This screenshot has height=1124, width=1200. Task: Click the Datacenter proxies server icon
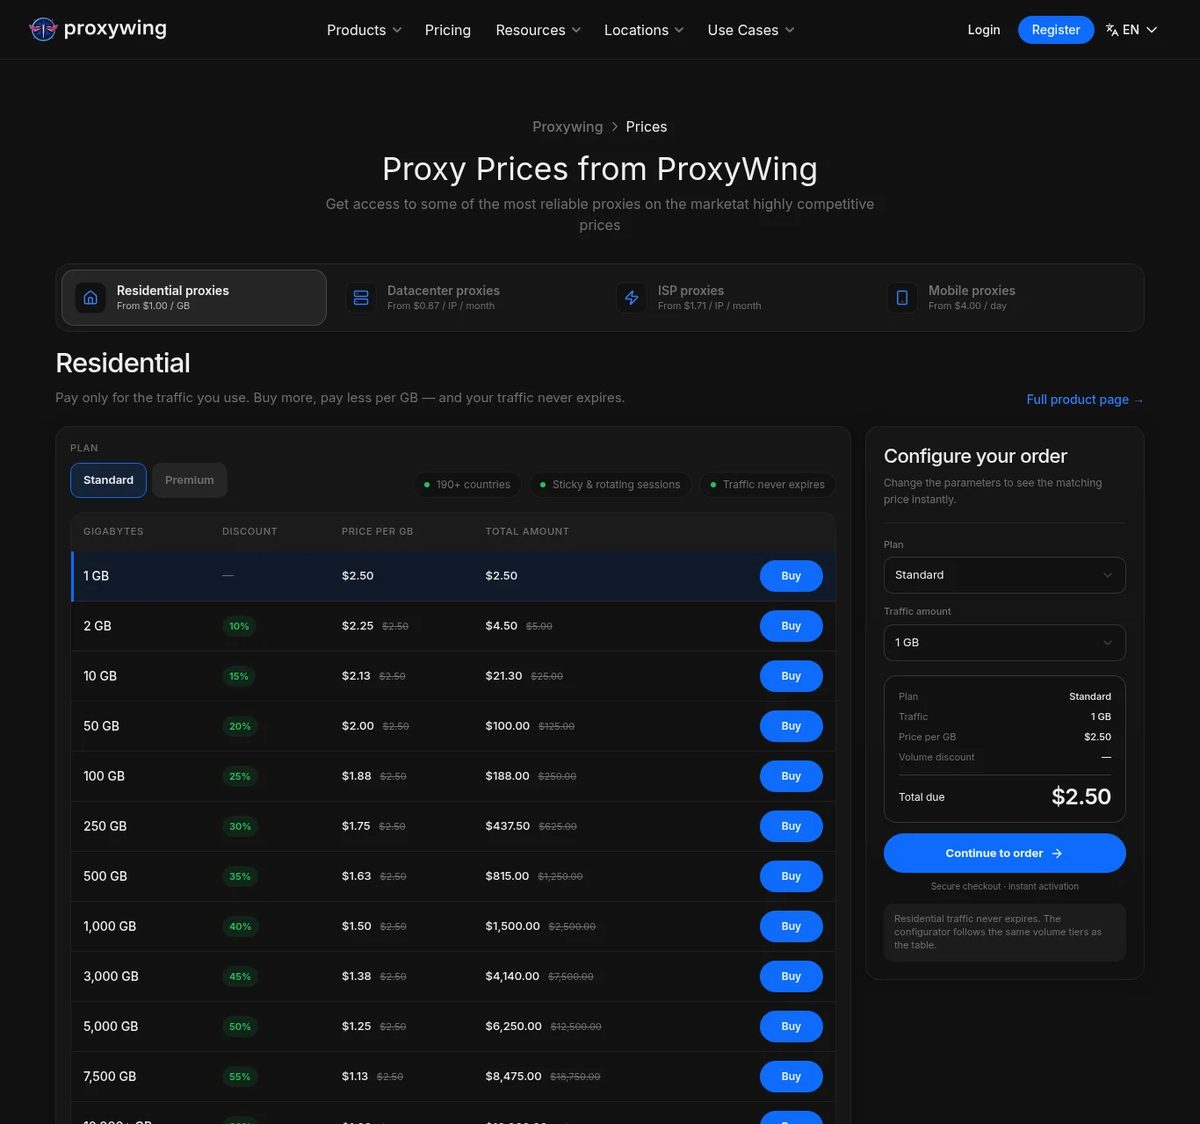(x=361, y=298)
